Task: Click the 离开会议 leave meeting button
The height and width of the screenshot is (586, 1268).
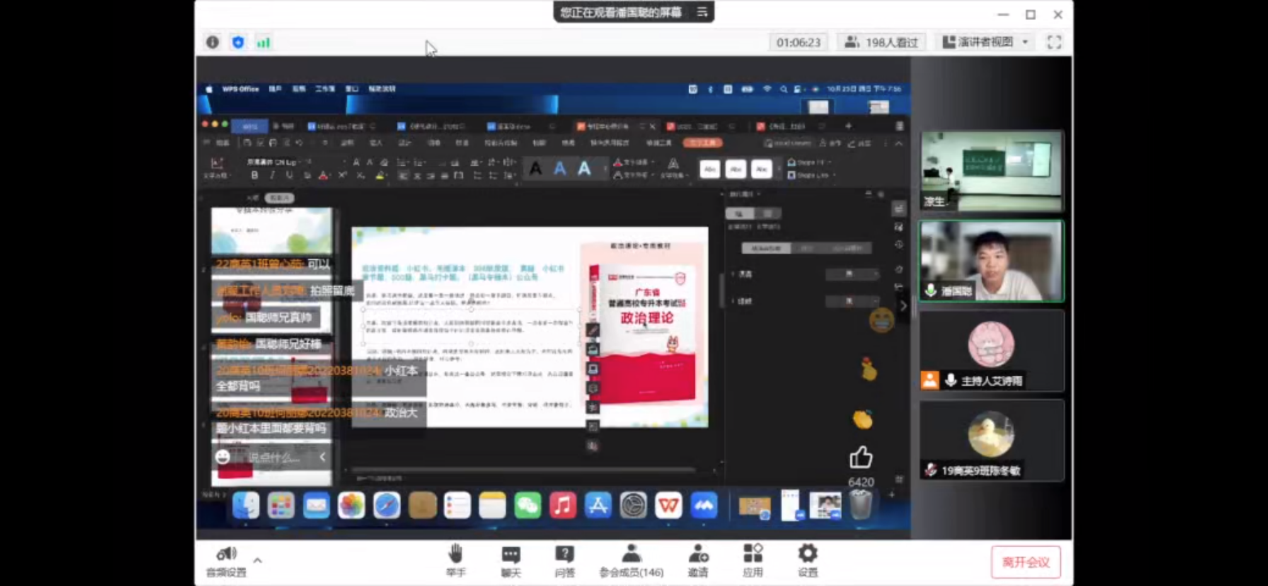Action: 1025,562
